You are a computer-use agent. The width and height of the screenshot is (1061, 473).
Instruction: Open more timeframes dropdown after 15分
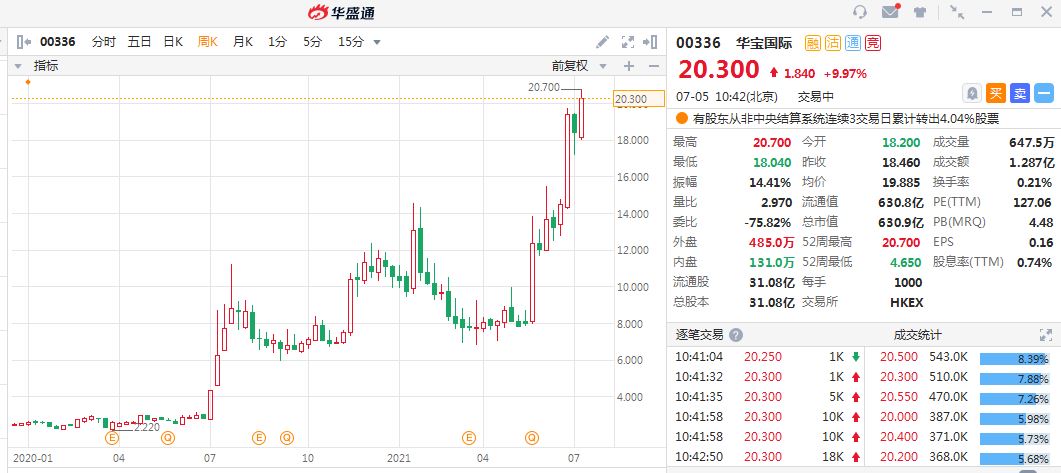pos(377,42)
